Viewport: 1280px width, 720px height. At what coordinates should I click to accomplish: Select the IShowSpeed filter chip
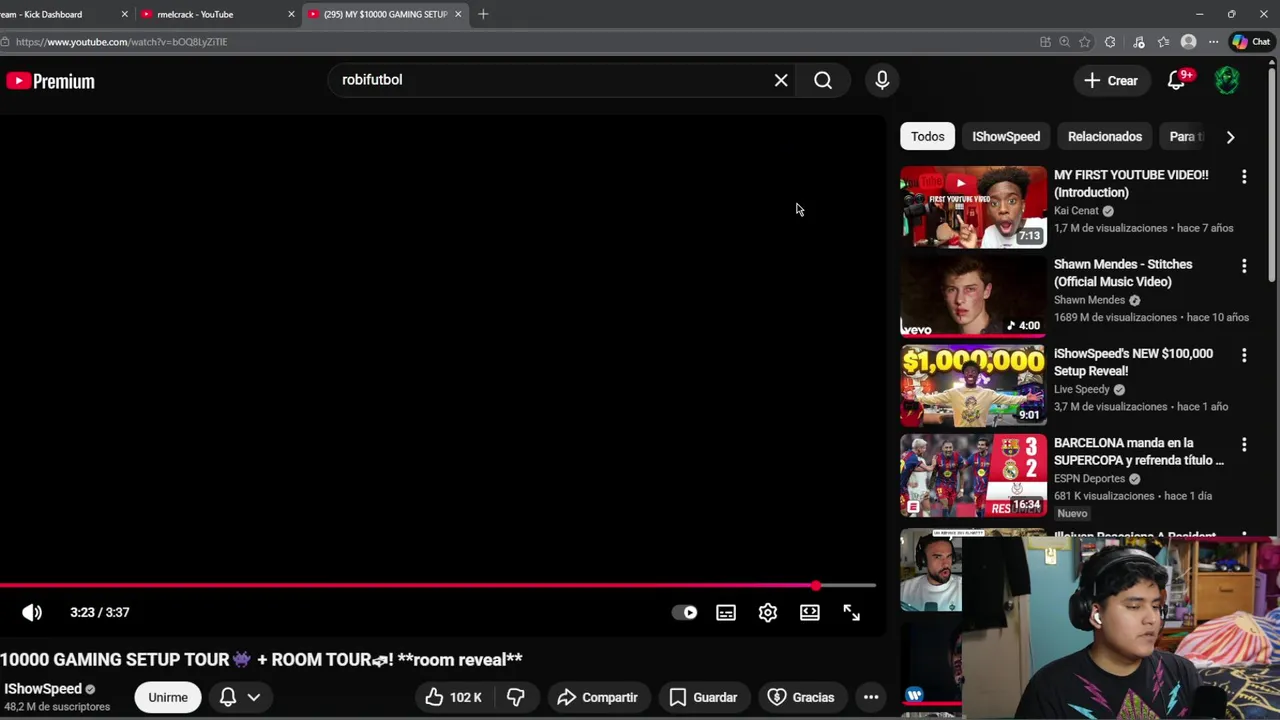pyautogui.click(x=1006, y=136)
